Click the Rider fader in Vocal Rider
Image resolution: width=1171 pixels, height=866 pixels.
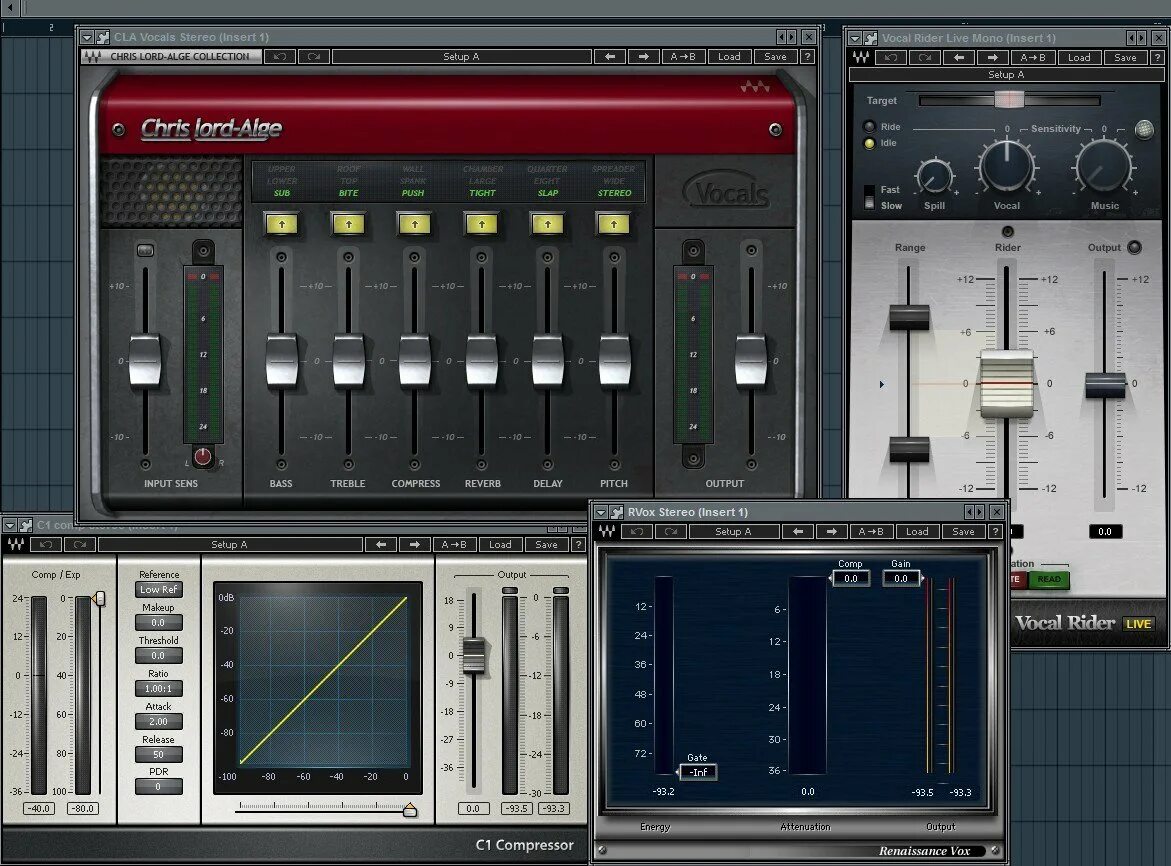click(x=1007, y=383)
